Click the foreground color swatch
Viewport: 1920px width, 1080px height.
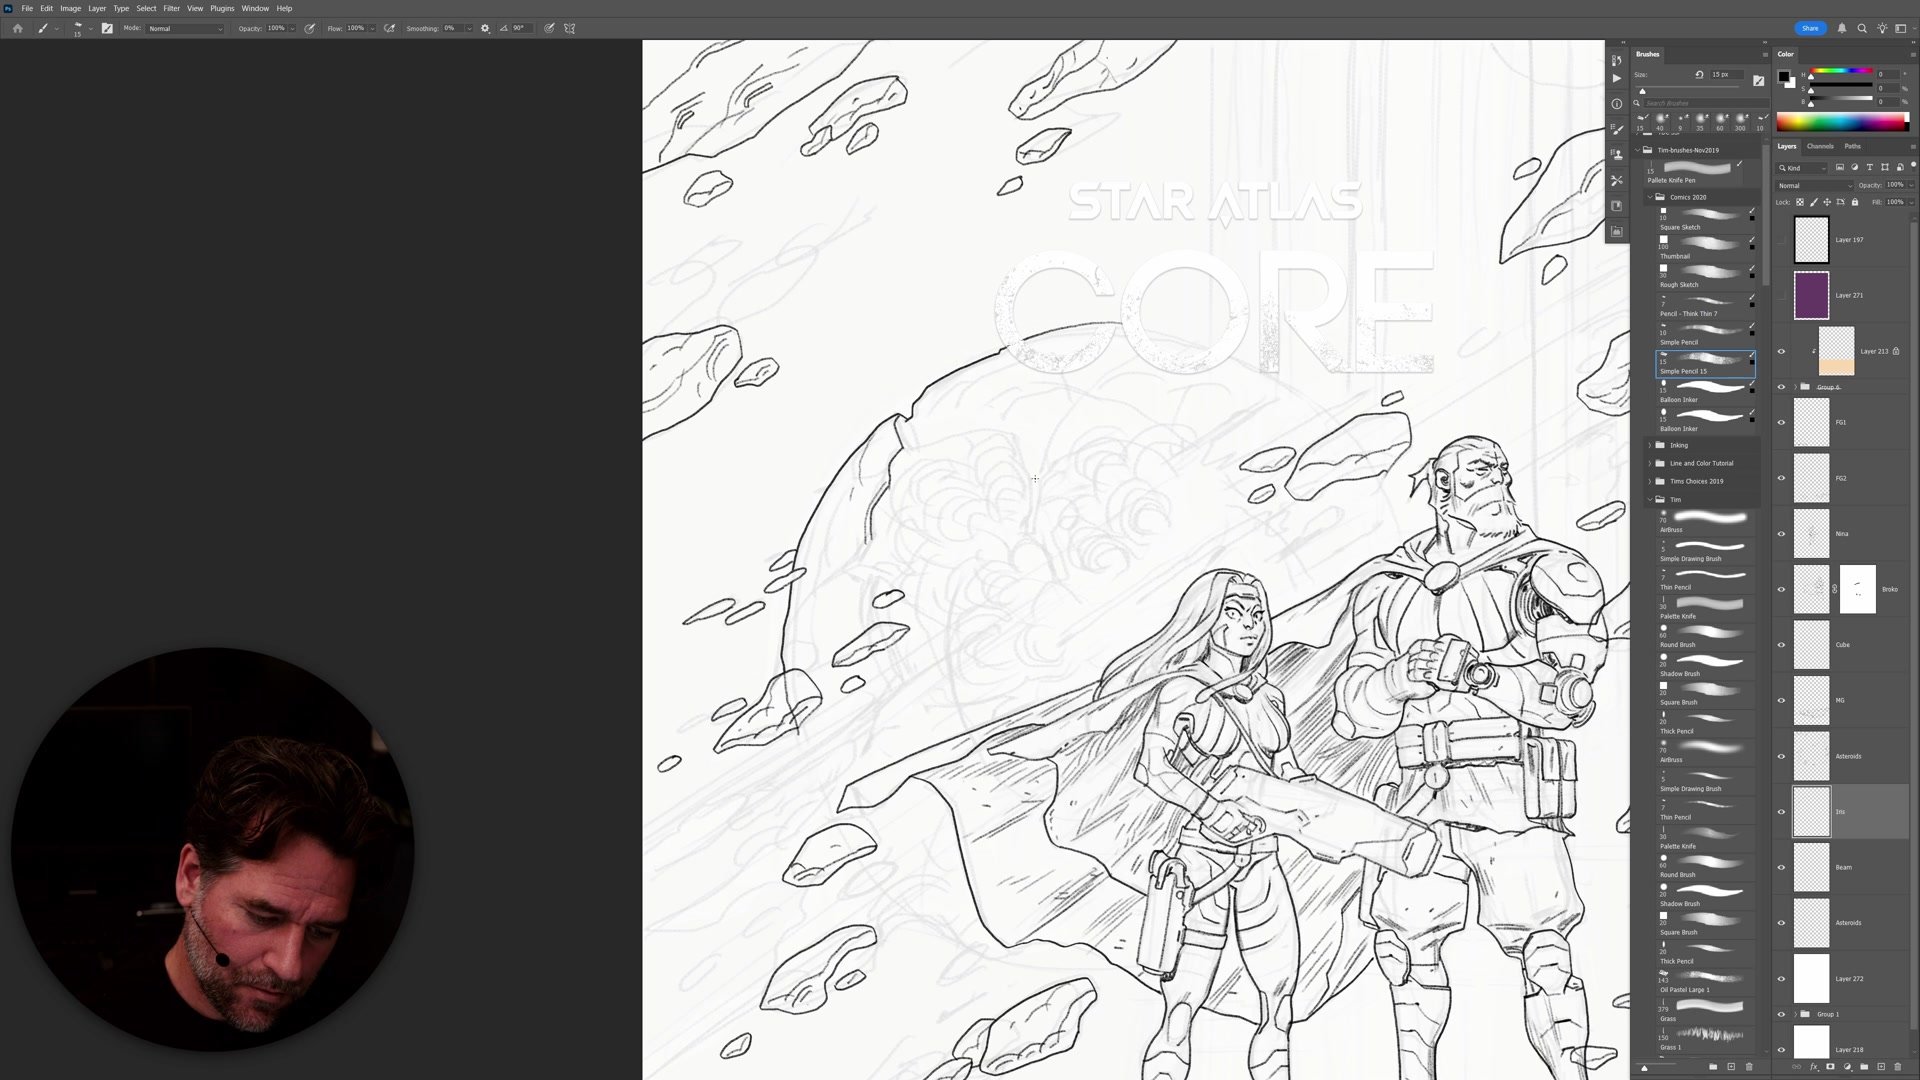point(1783,77)
